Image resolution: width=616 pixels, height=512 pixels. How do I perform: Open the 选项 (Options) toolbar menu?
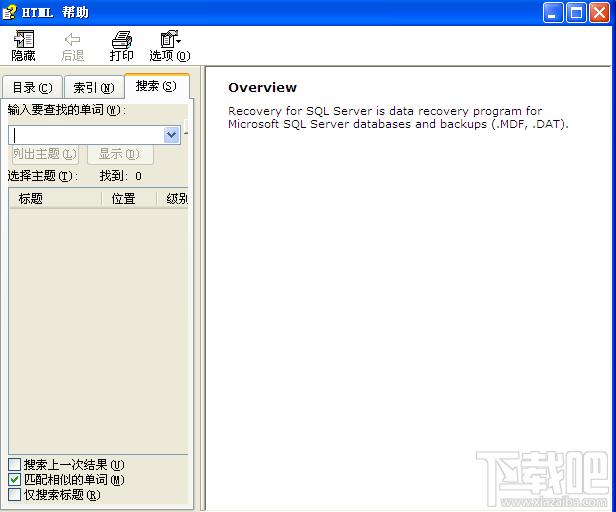170,46
